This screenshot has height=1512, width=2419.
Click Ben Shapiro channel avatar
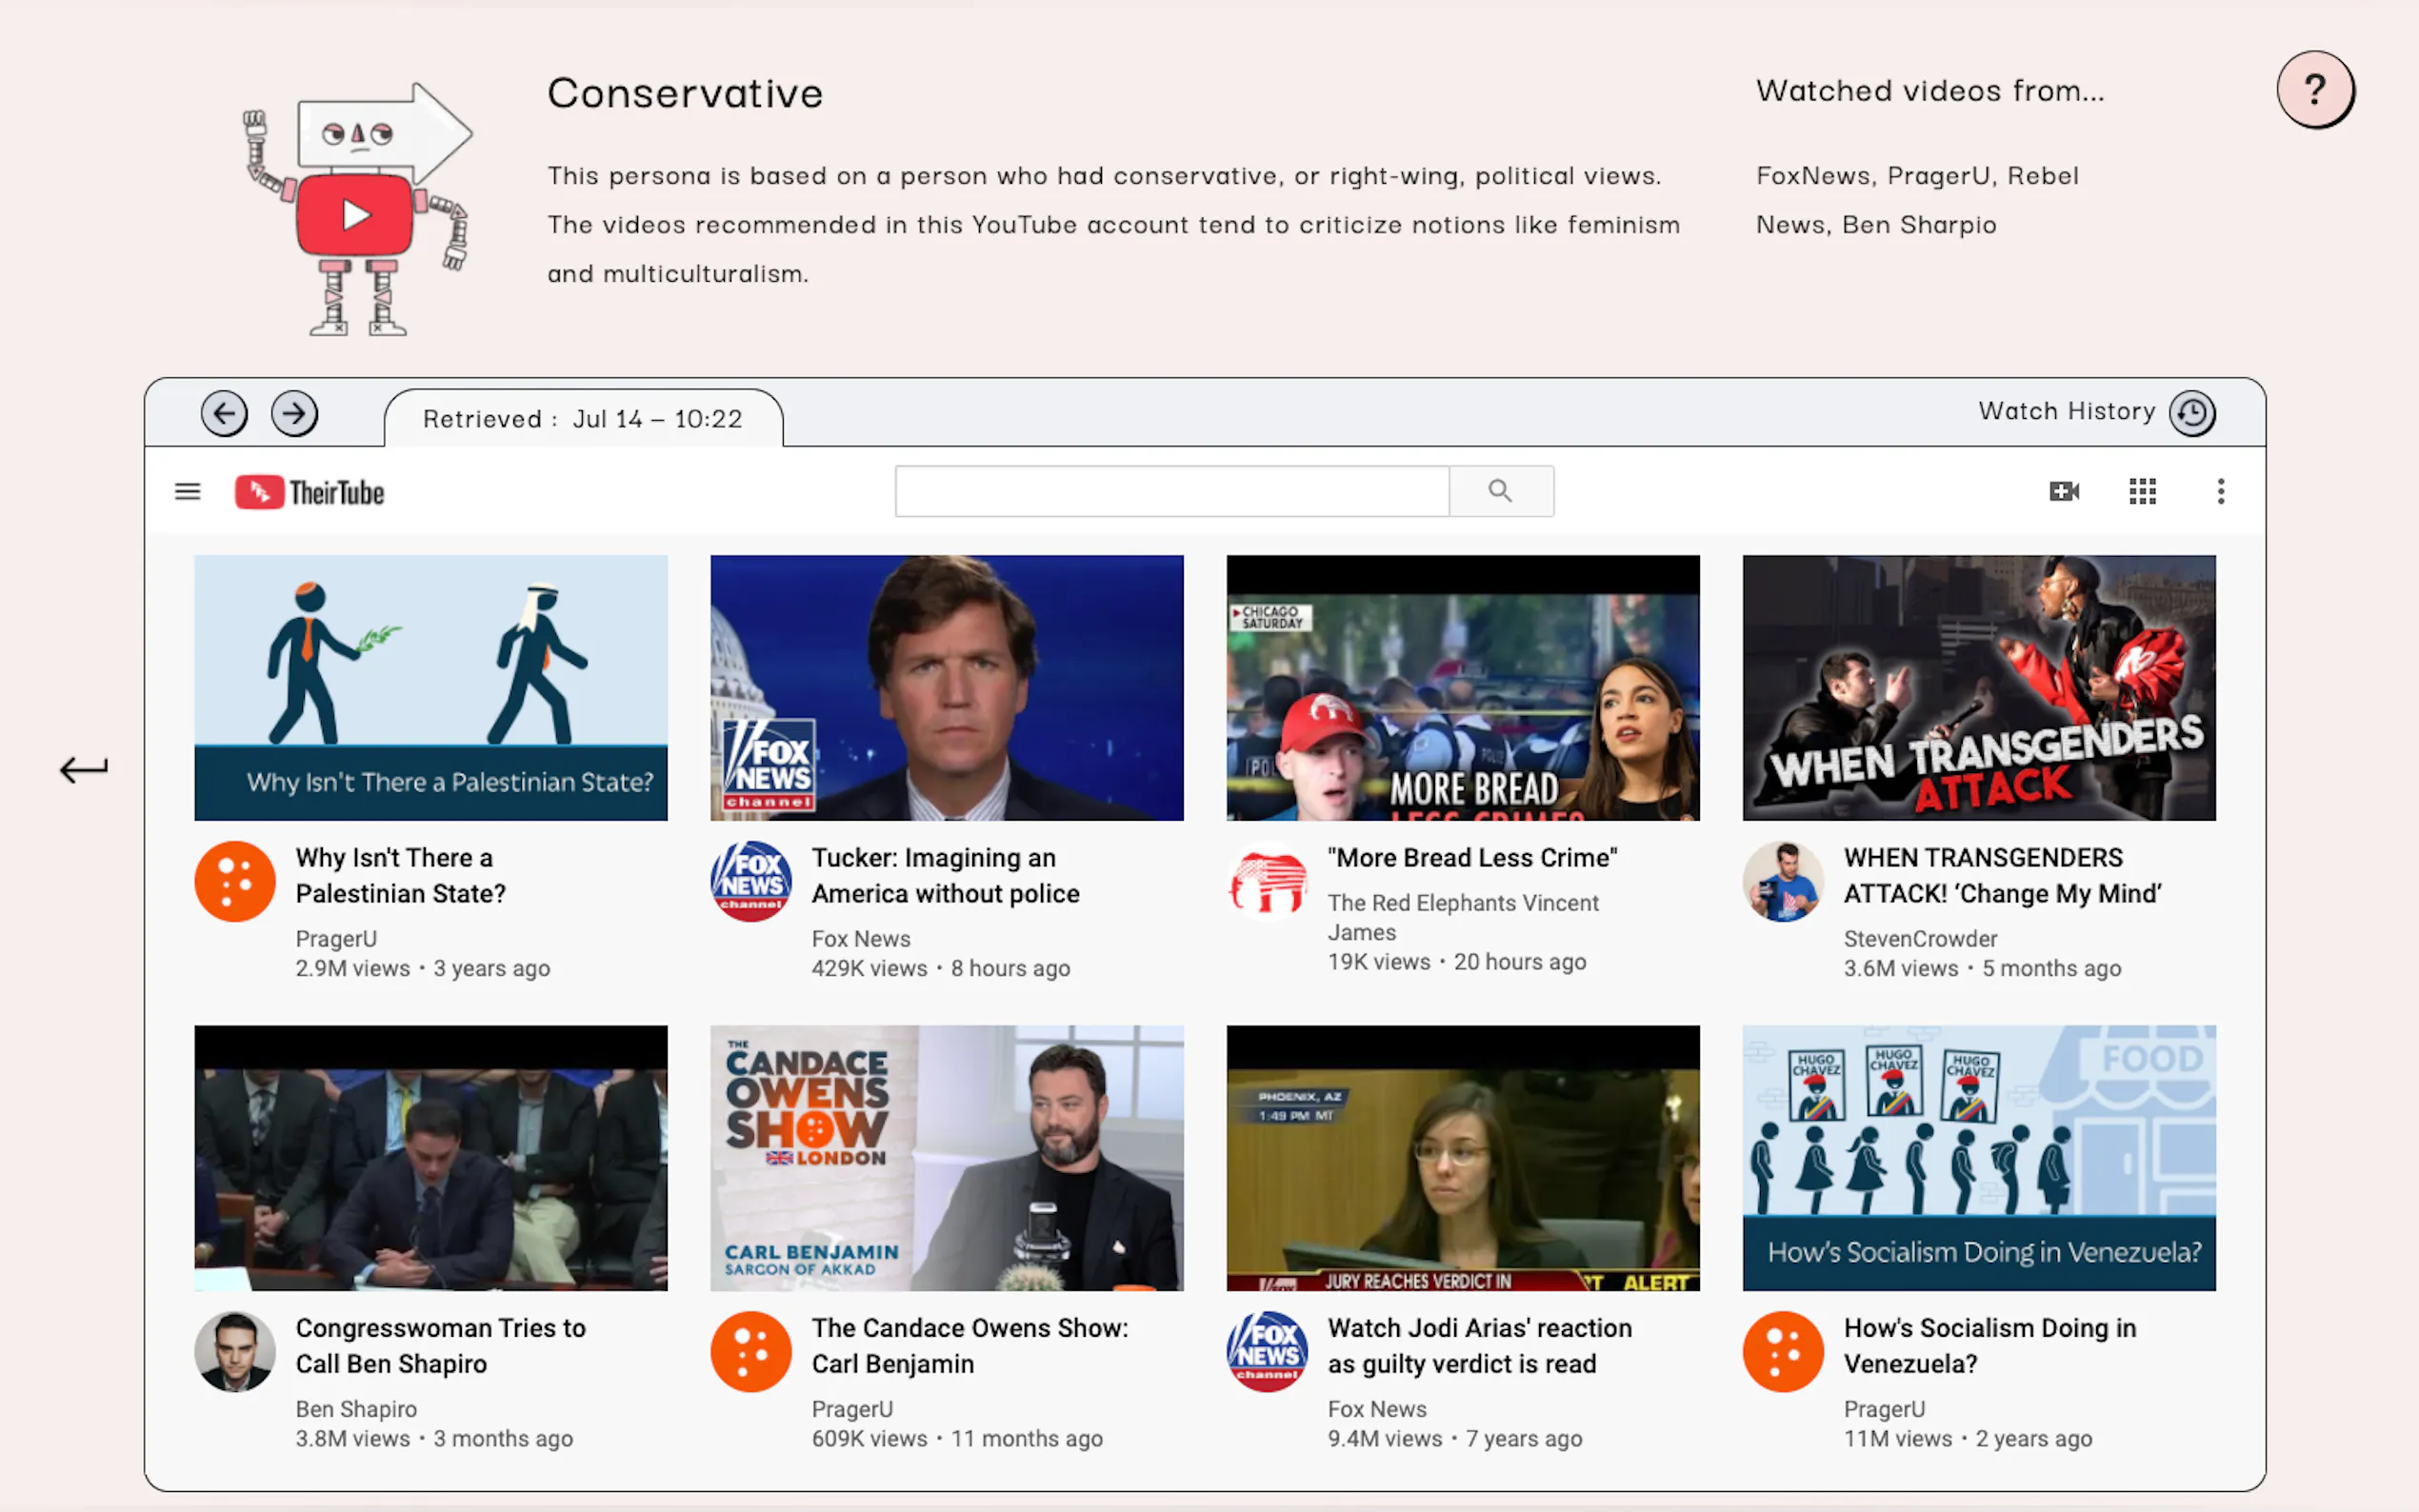pos(235,1352)
